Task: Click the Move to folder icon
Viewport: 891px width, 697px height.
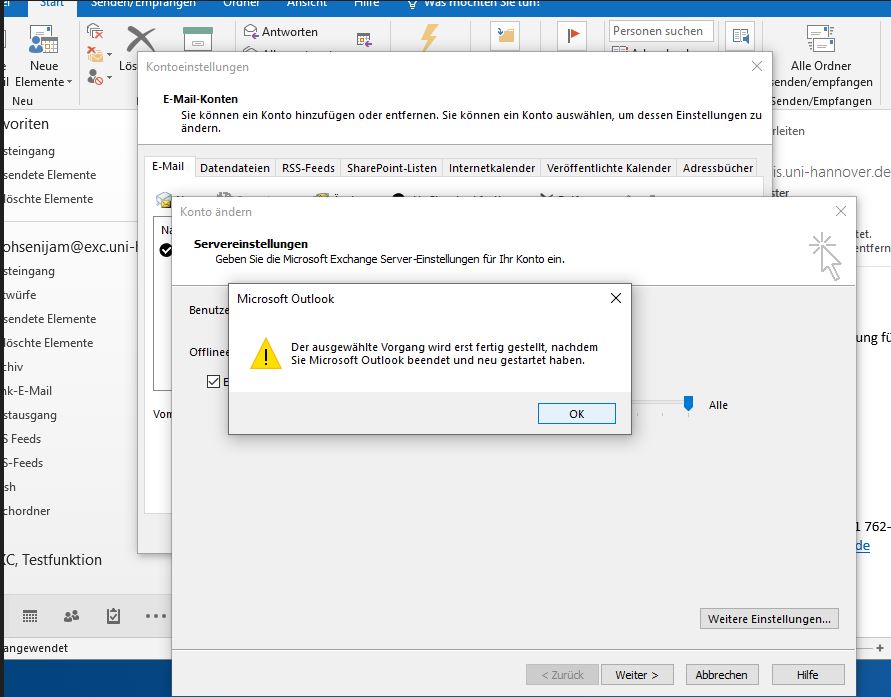Action: point(505,36)
